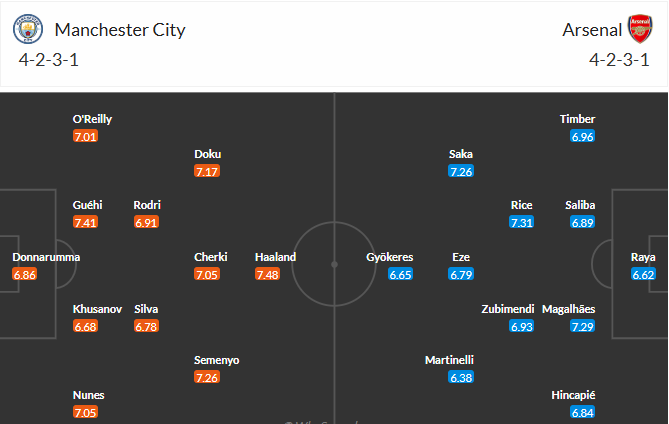Select player Semenyo on the pitch
Screen dimensions: 669x424
point(217,360)
